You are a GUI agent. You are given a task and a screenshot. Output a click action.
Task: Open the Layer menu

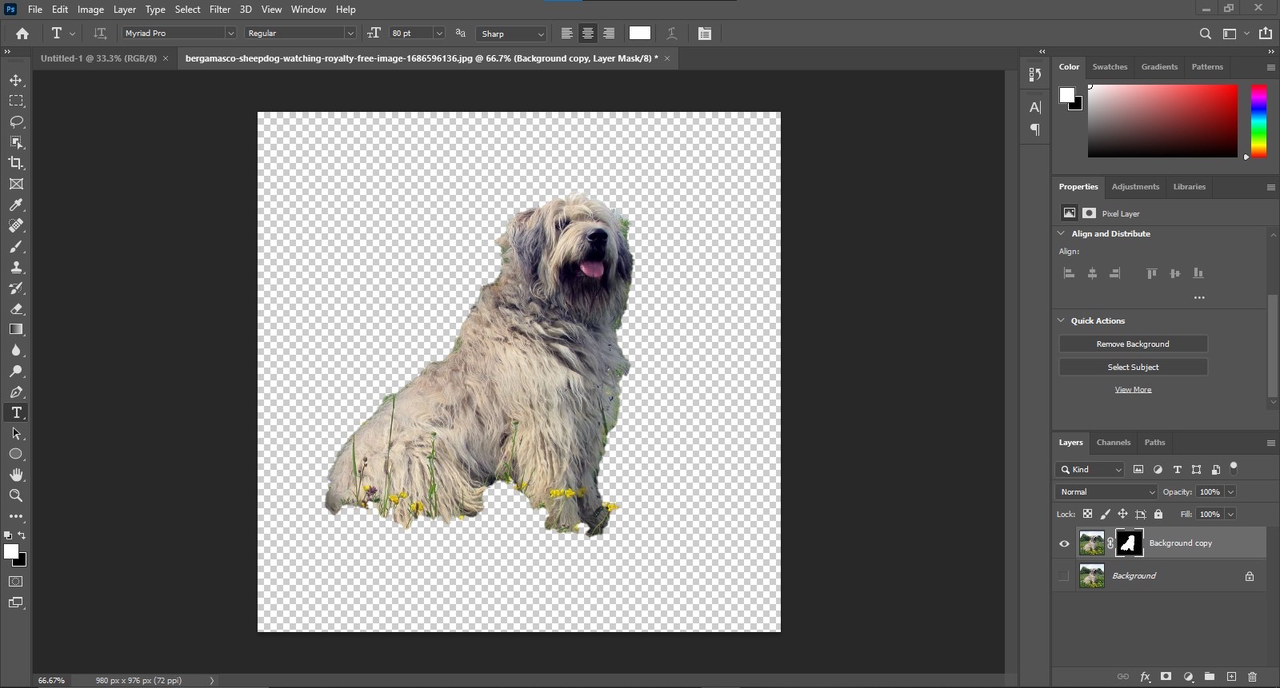click(125, 9)
